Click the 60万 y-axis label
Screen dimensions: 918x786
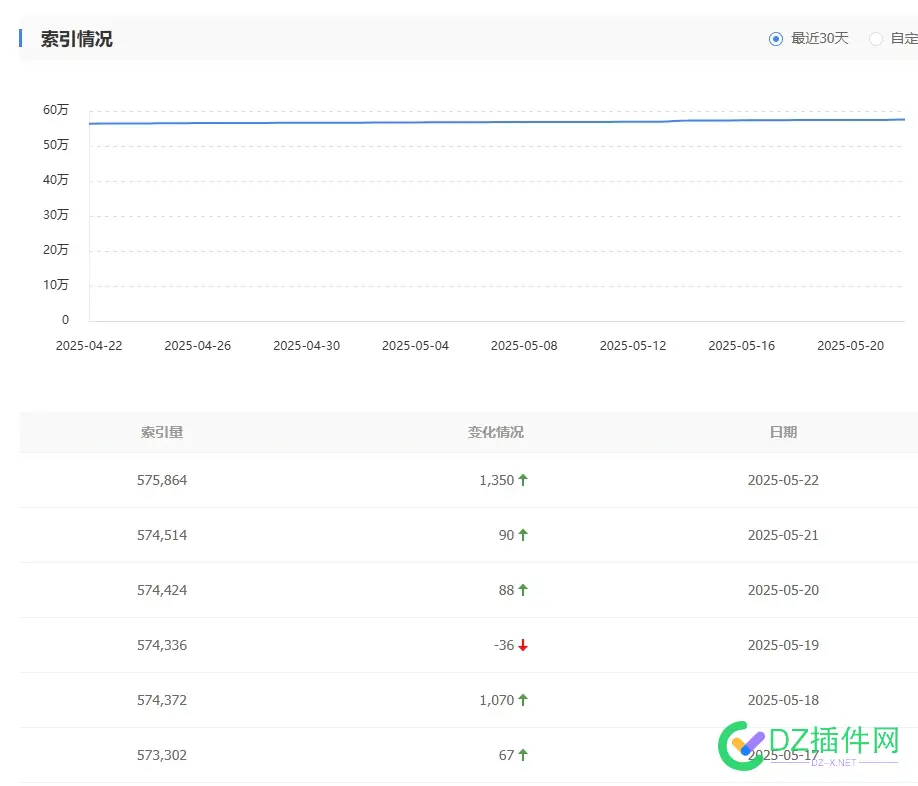click(x=56, y=110)
